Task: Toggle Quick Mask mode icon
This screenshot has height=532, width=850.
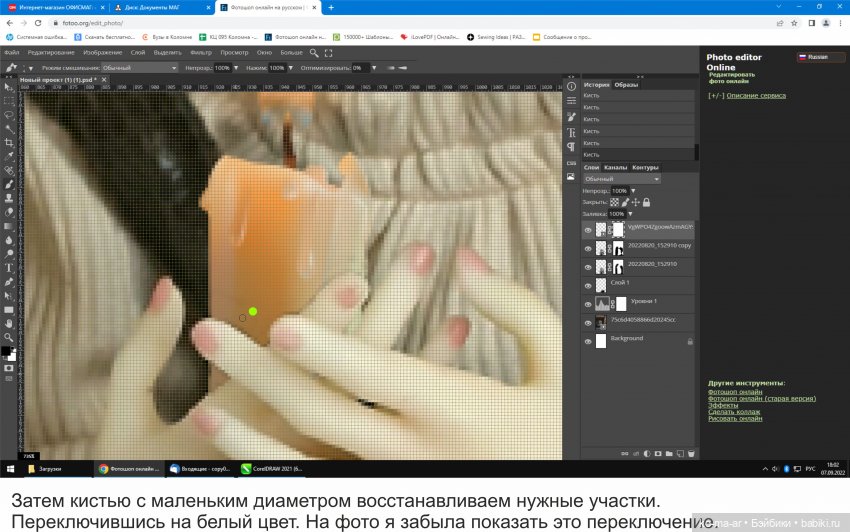Action: coord(9,368)
